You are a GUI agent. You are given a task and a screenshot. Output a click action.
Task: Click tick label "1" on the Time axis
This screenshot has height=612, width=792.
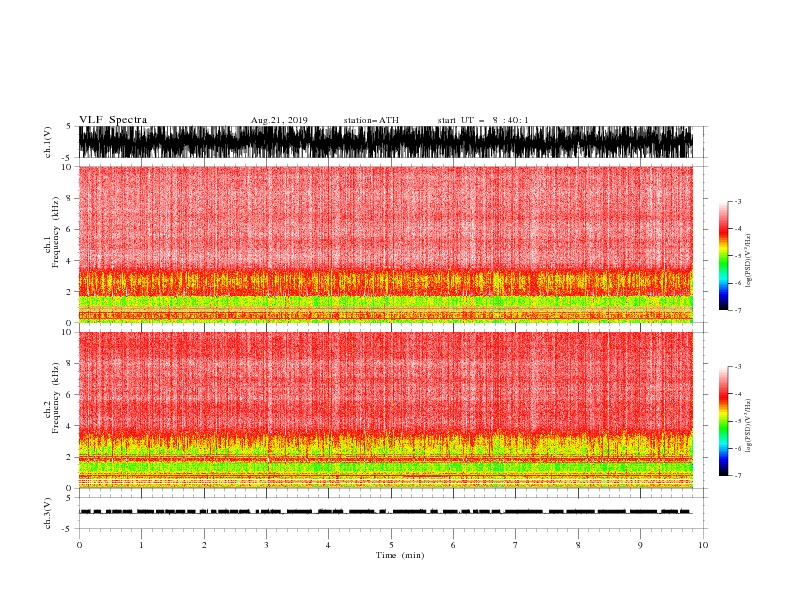(x=141, y=545)
